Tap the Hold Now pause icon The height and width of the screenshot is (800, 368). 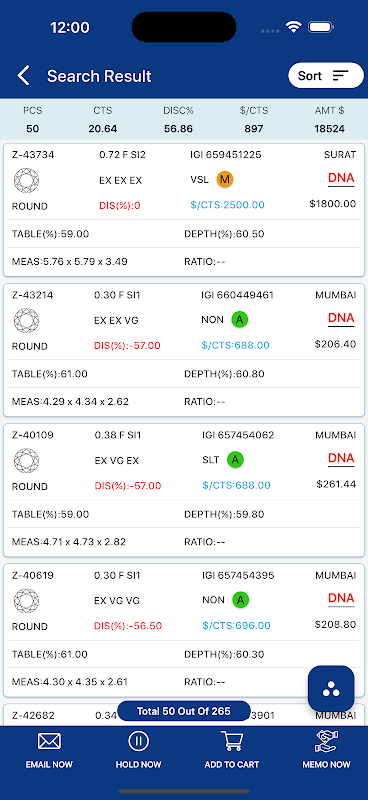pyautogui.click(x=138, y=741)
